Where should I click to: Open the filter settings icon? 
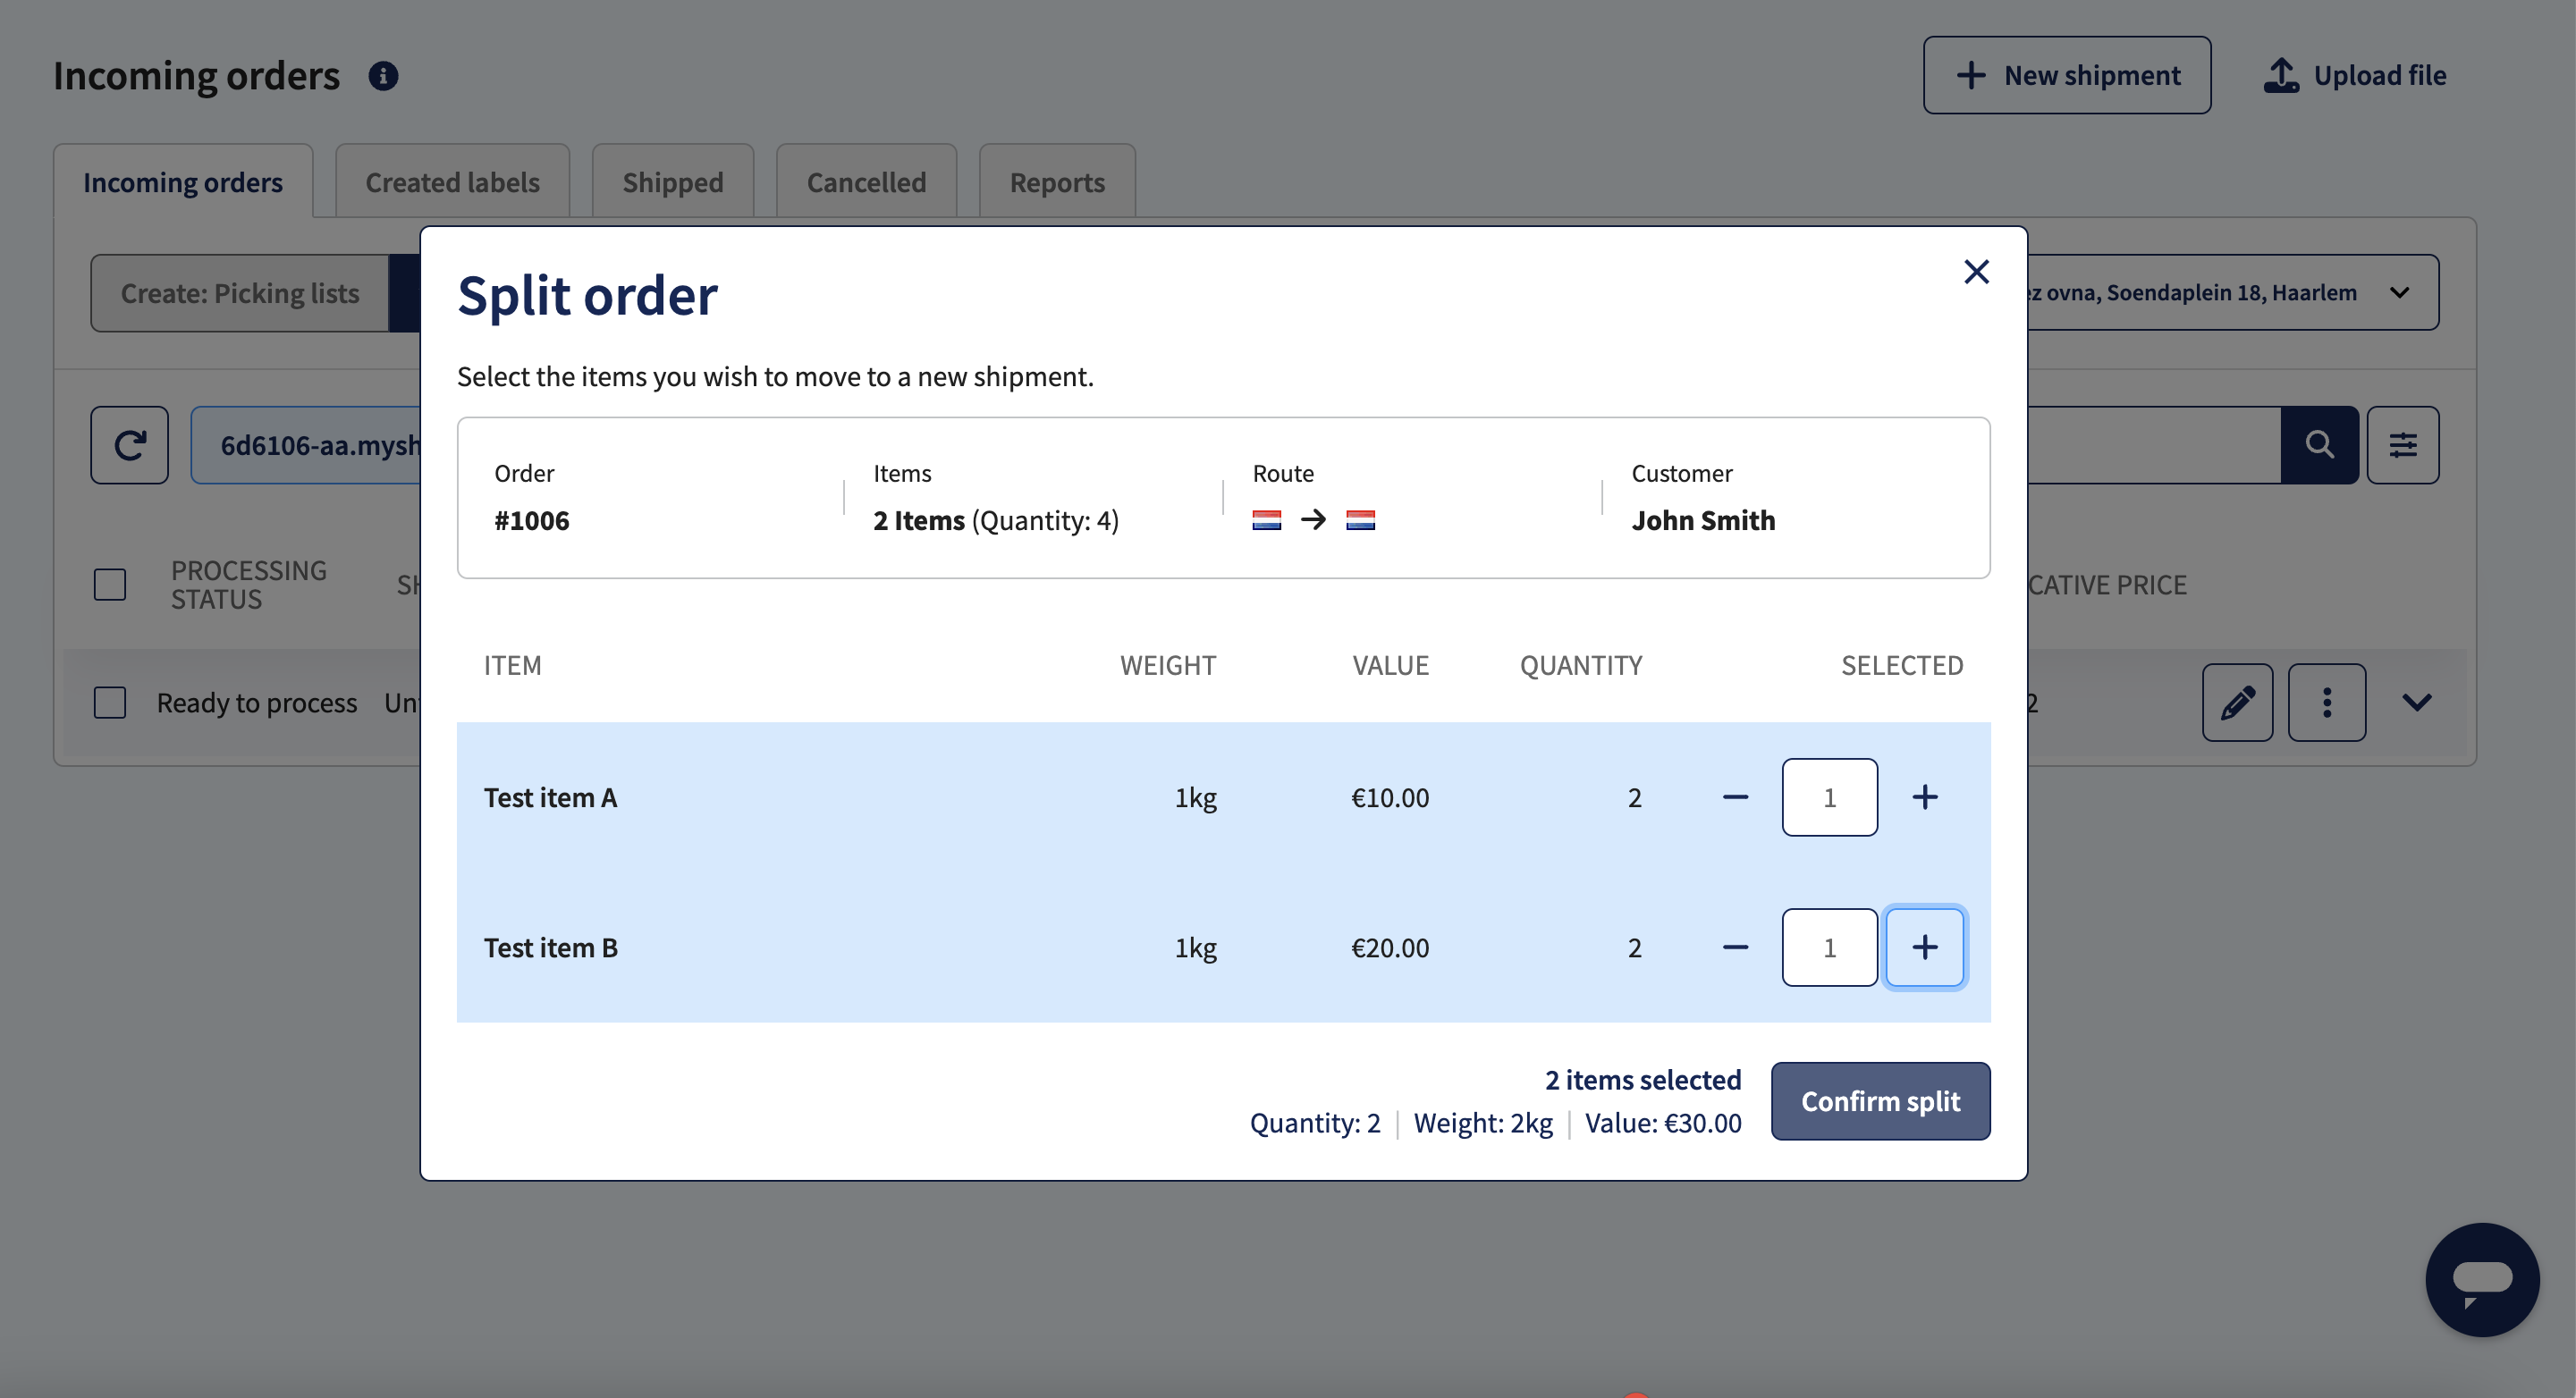pyautogui.click(x=2402, y=445)
